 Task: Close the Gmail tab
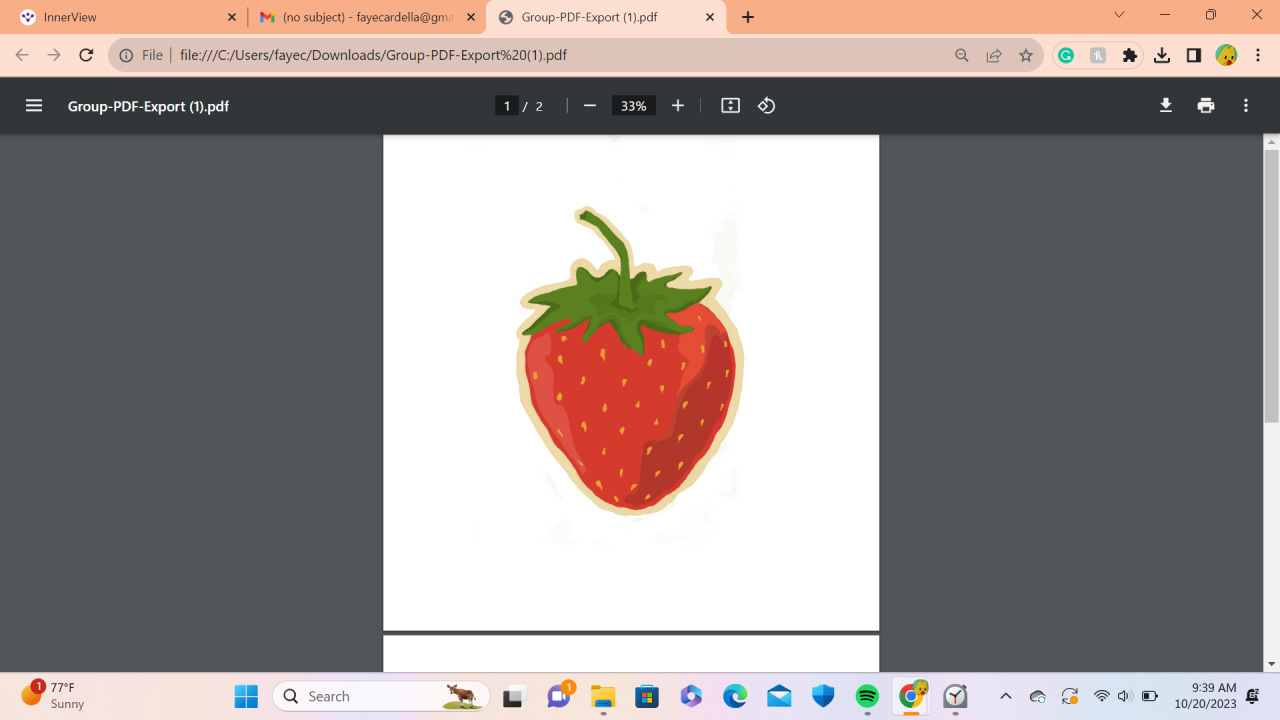point(471,17)
